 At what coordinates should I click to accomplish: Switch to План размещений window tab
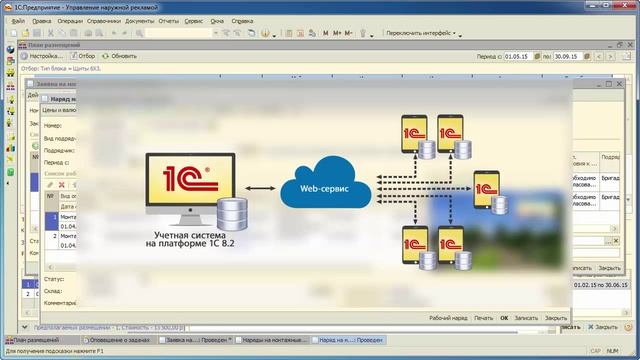tap(42, 340)
